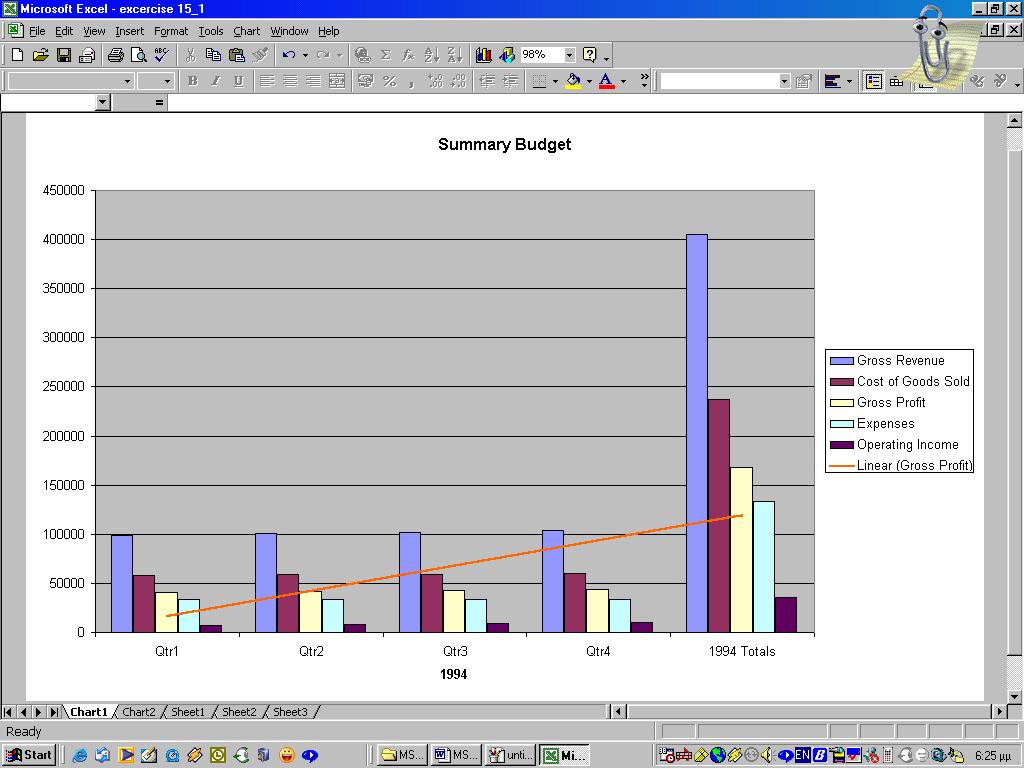Select the Cost of Goods Sold legend swatch
This screenshot has width=1024, height=768.
[842, 382]
